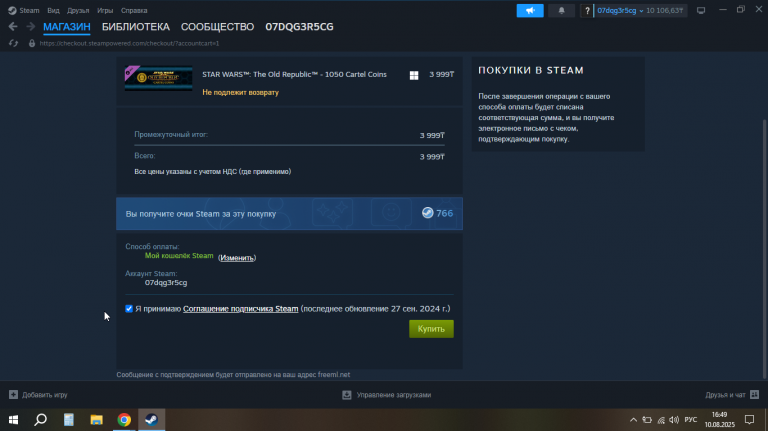This screenshot has width=768, height=431.
Task: Click the Steam taskbar icon
Action: point(151,420)
